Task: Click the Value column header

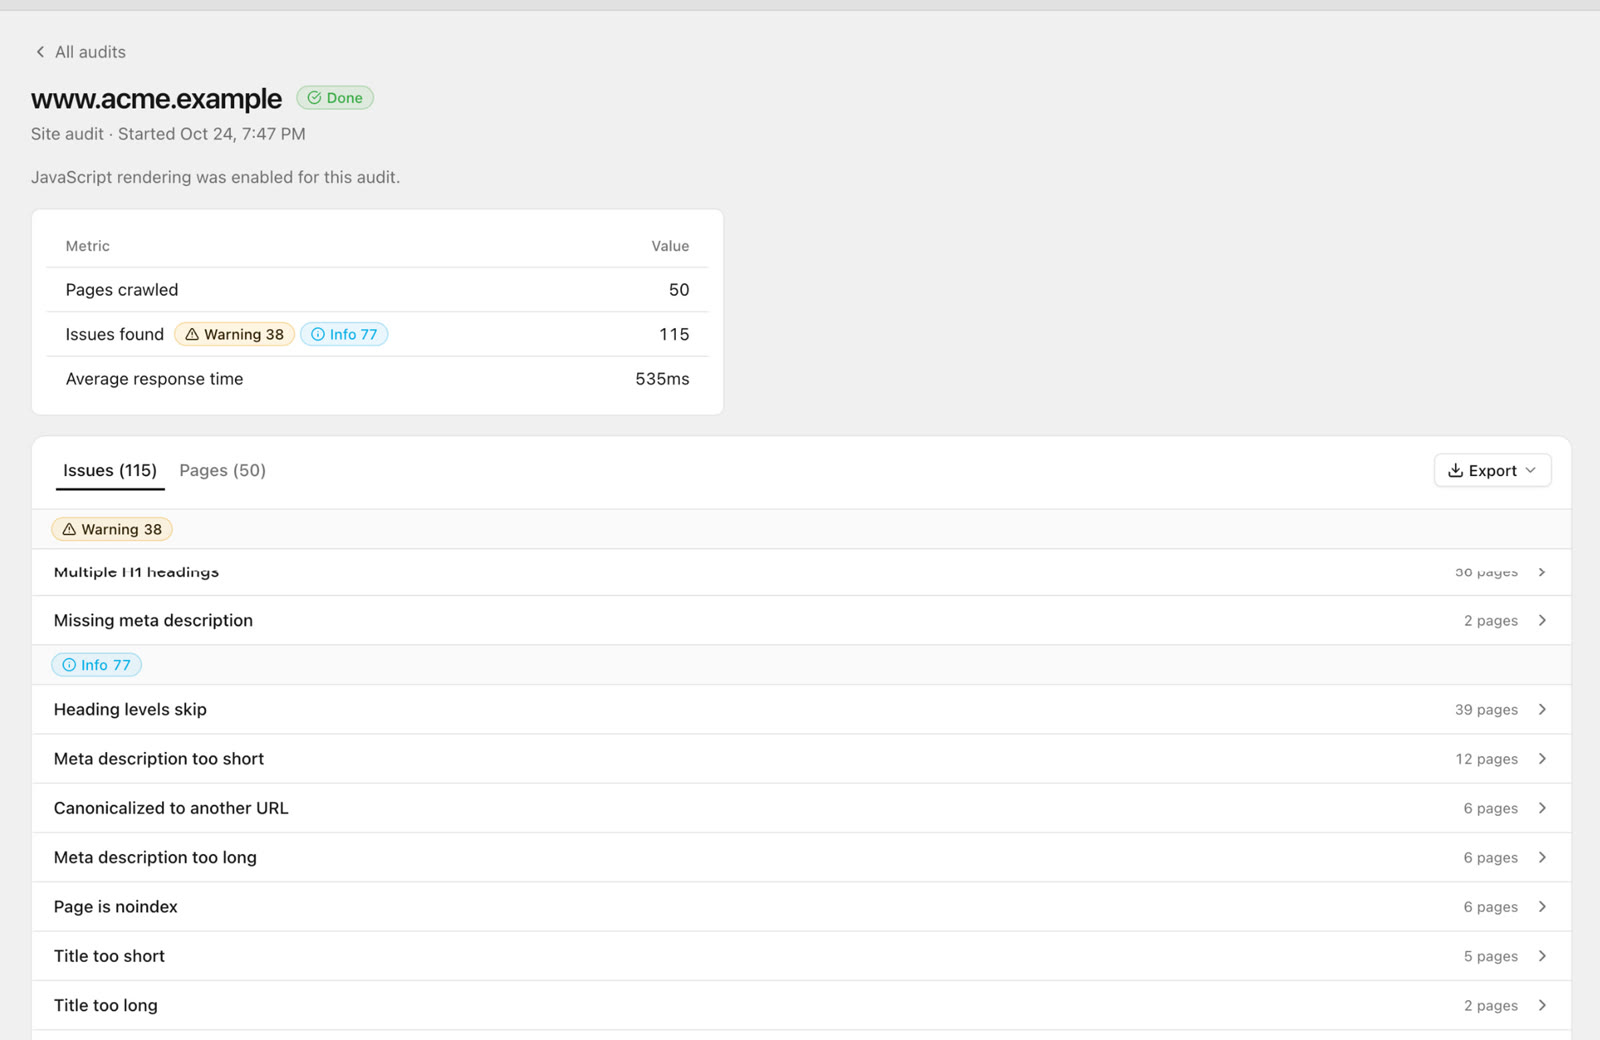Action: (670, 246)
